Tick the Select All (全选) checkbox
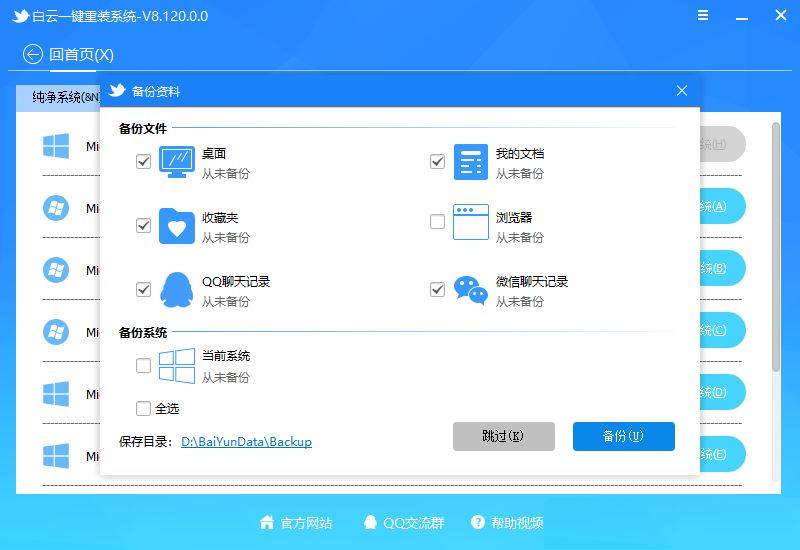 point(143,408)
